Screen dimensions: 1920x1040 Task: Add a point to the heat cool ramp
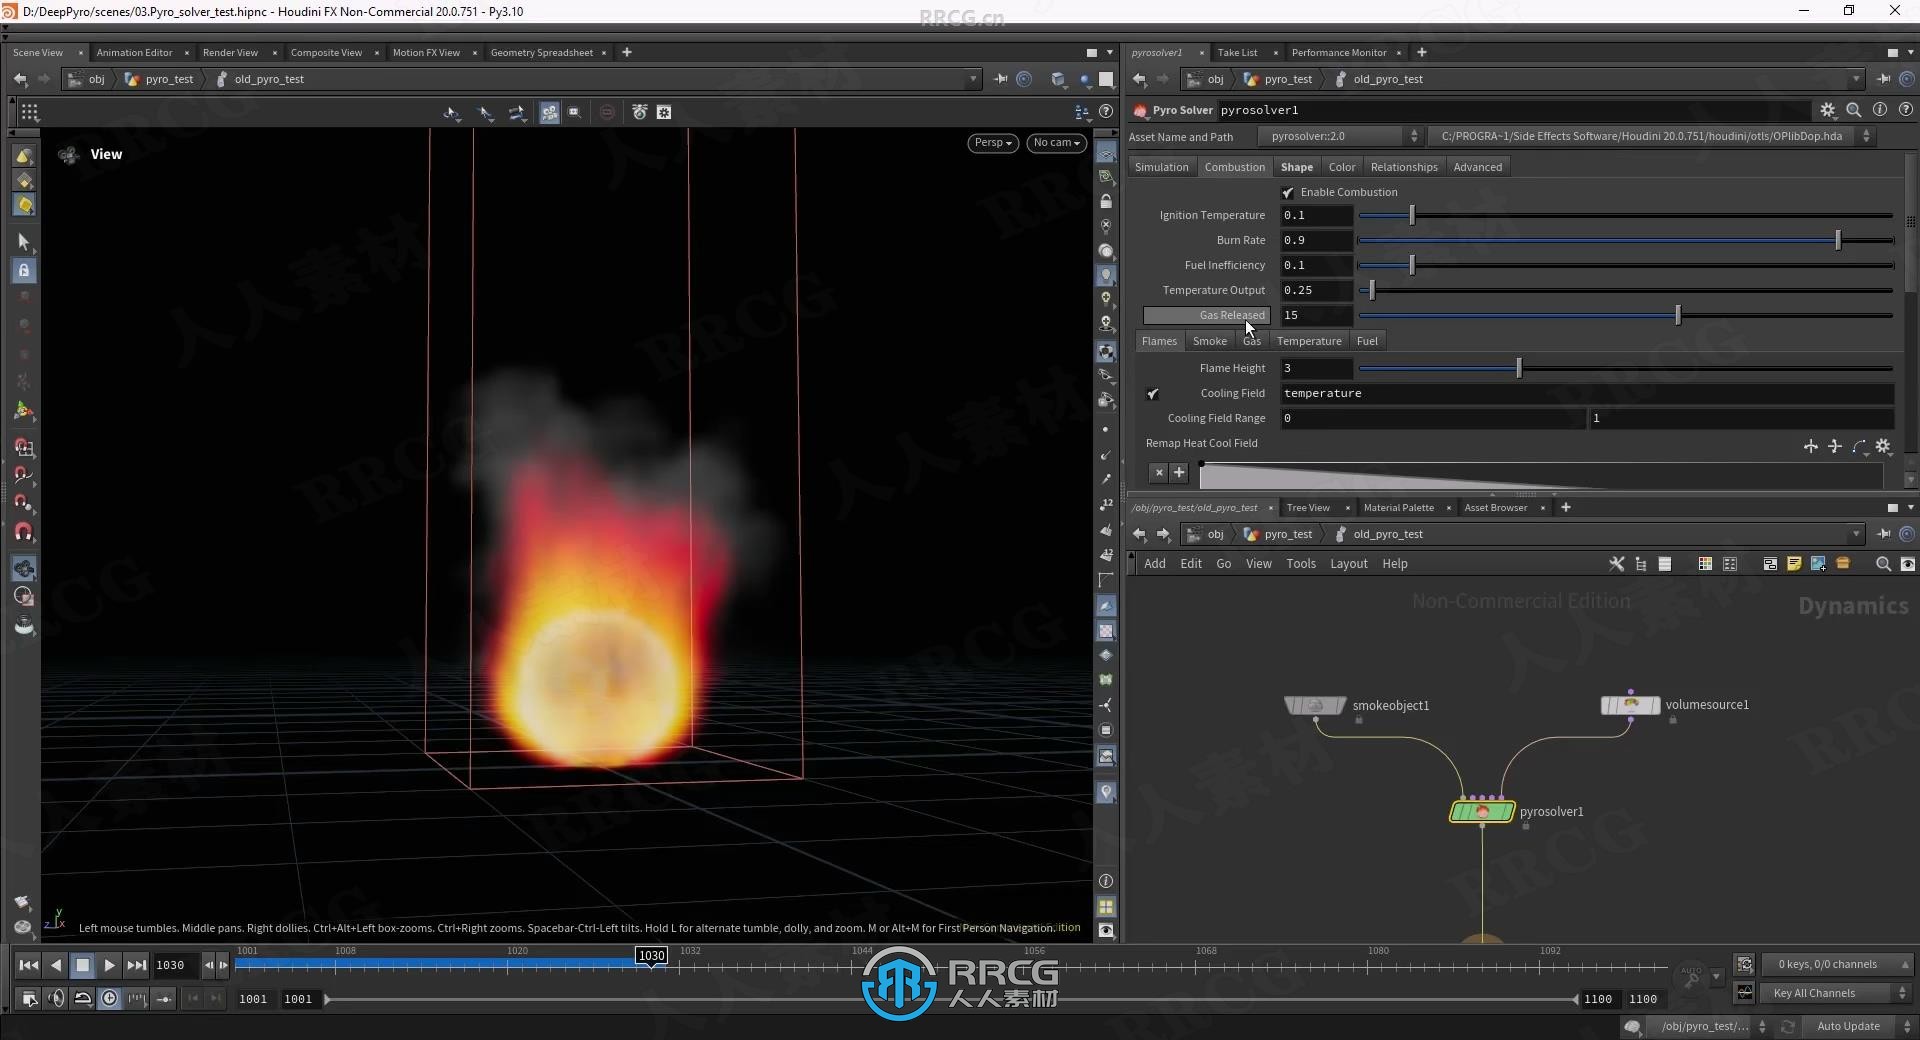pyautogui.click(x=1179, y=472)
